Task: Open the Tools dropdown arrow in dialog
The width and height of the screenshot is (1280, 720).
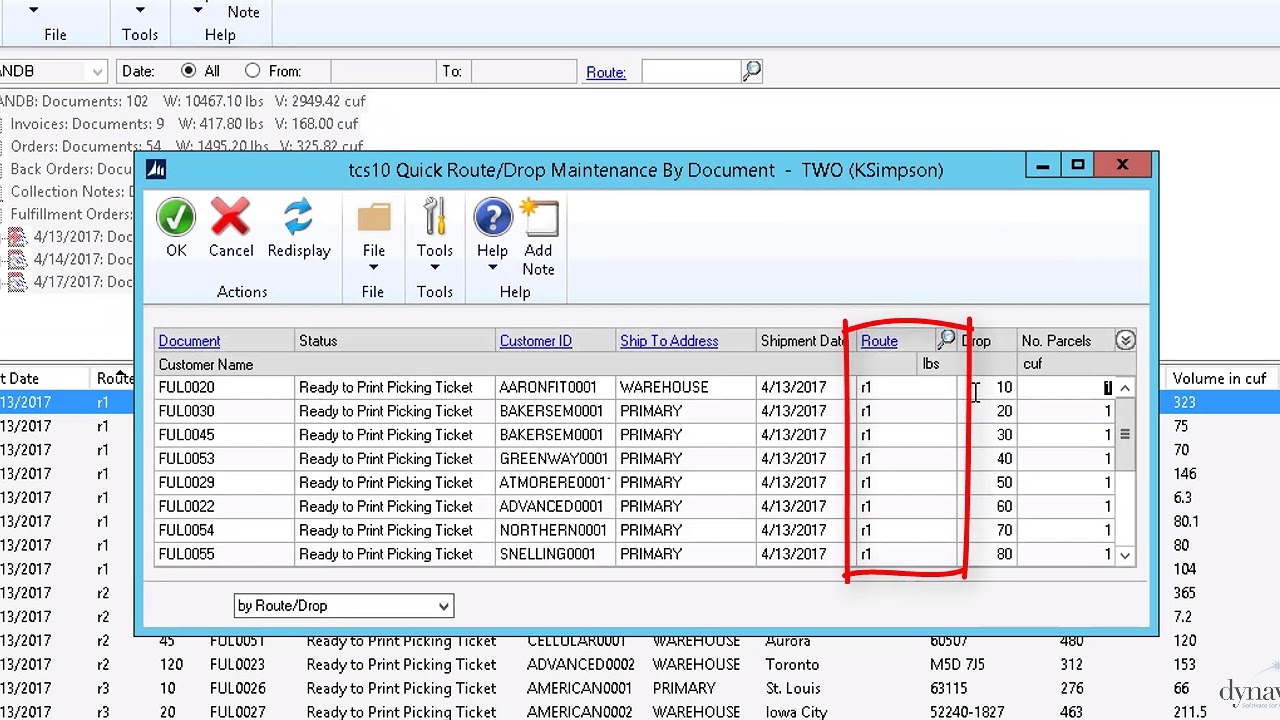Action: 434,268
